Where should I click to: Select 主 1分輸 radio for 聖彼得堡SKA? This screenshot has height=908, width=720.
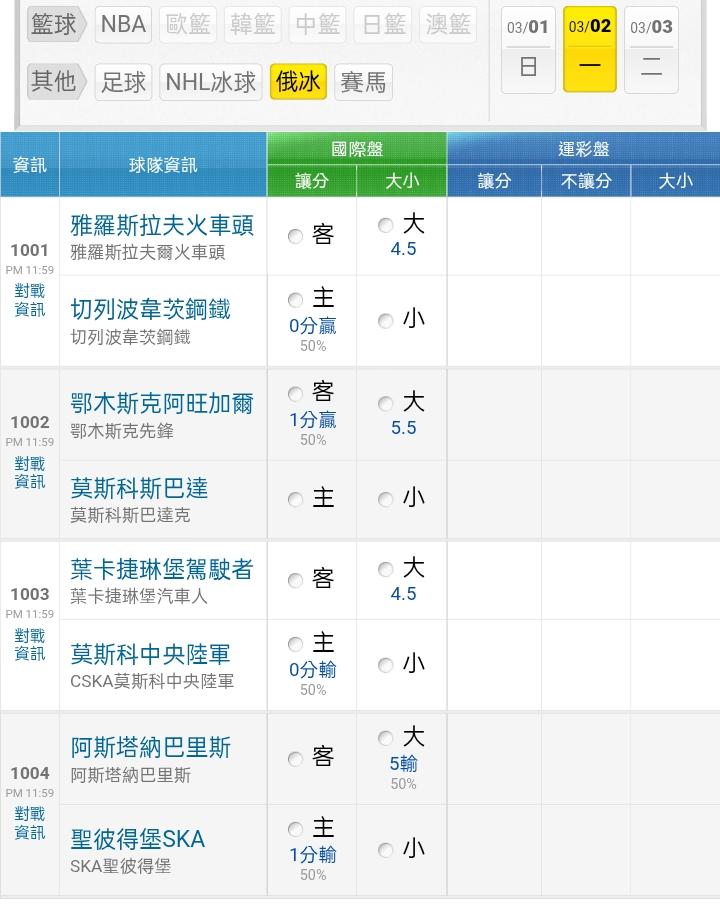pyautogui.click(x=295, y=829)
